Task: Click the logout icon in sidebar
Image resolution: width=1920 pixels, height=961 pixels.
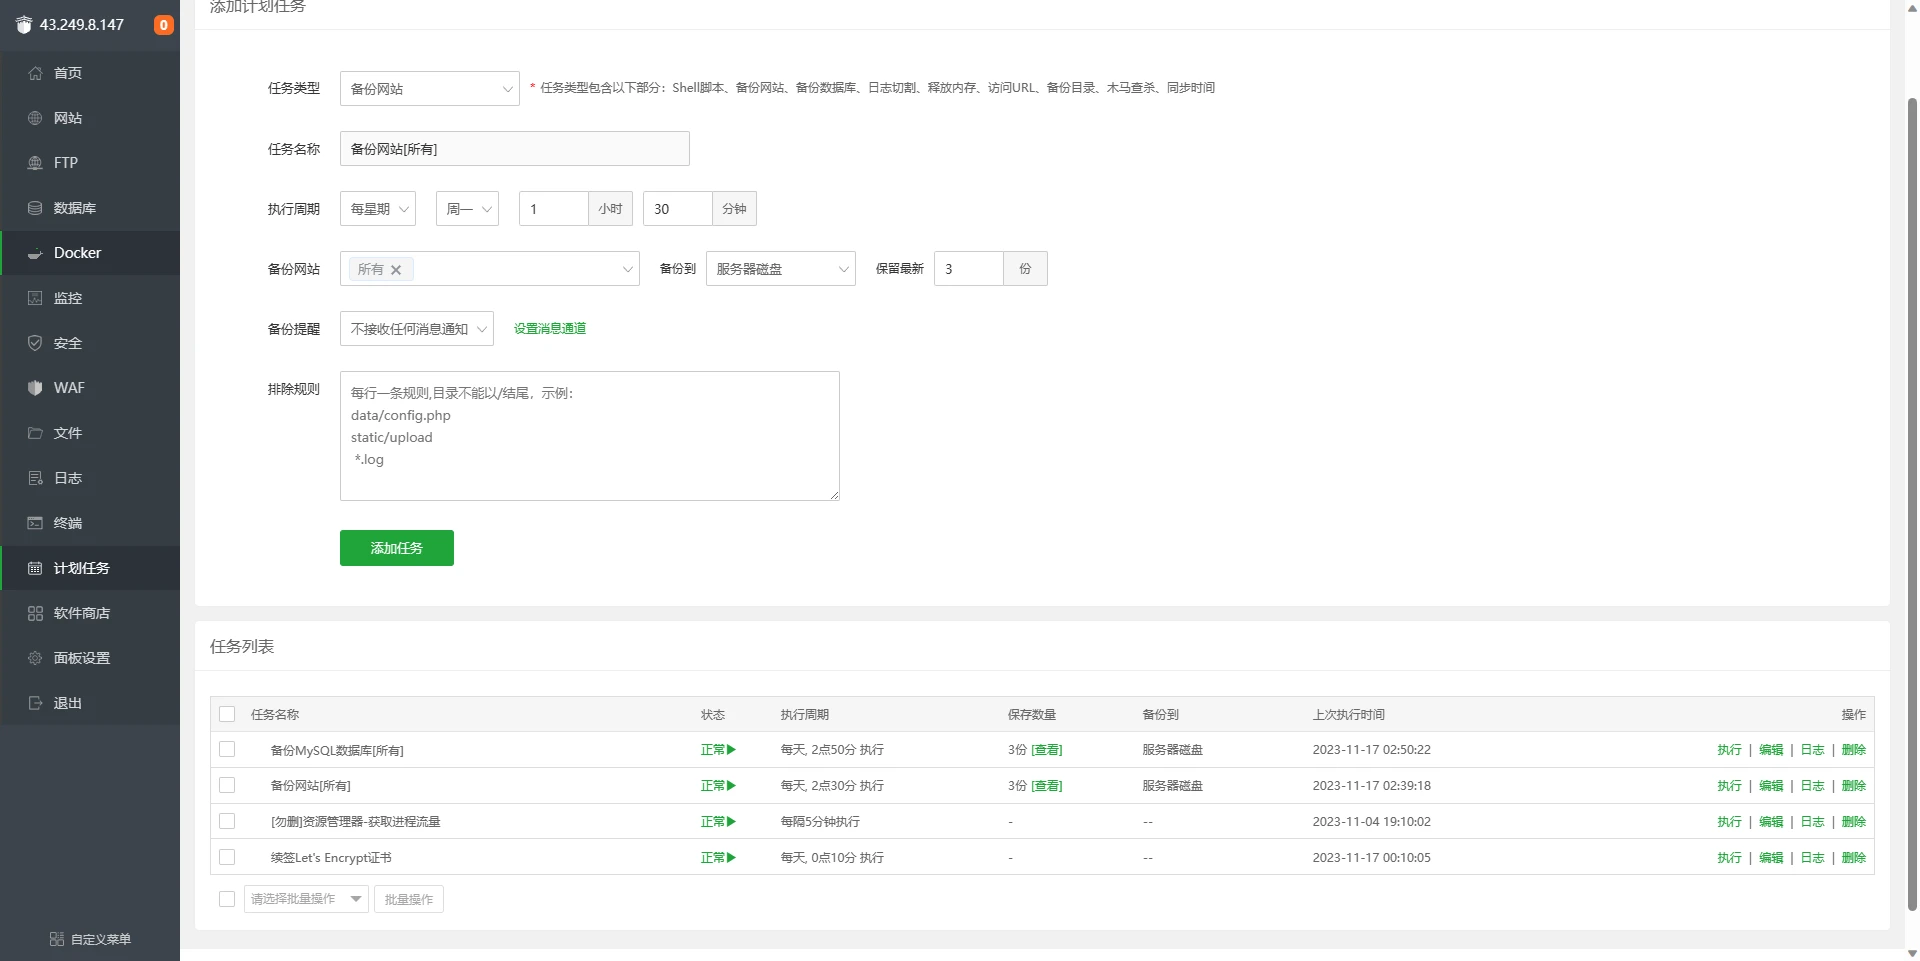Action: pos(35,703)
